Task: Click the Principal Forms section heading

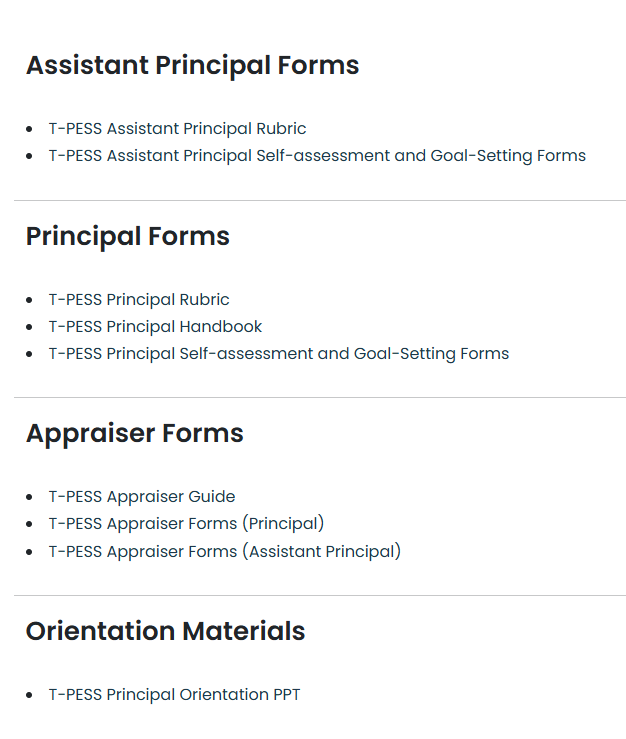Action: pyautogui.click(x=128, y=236)
